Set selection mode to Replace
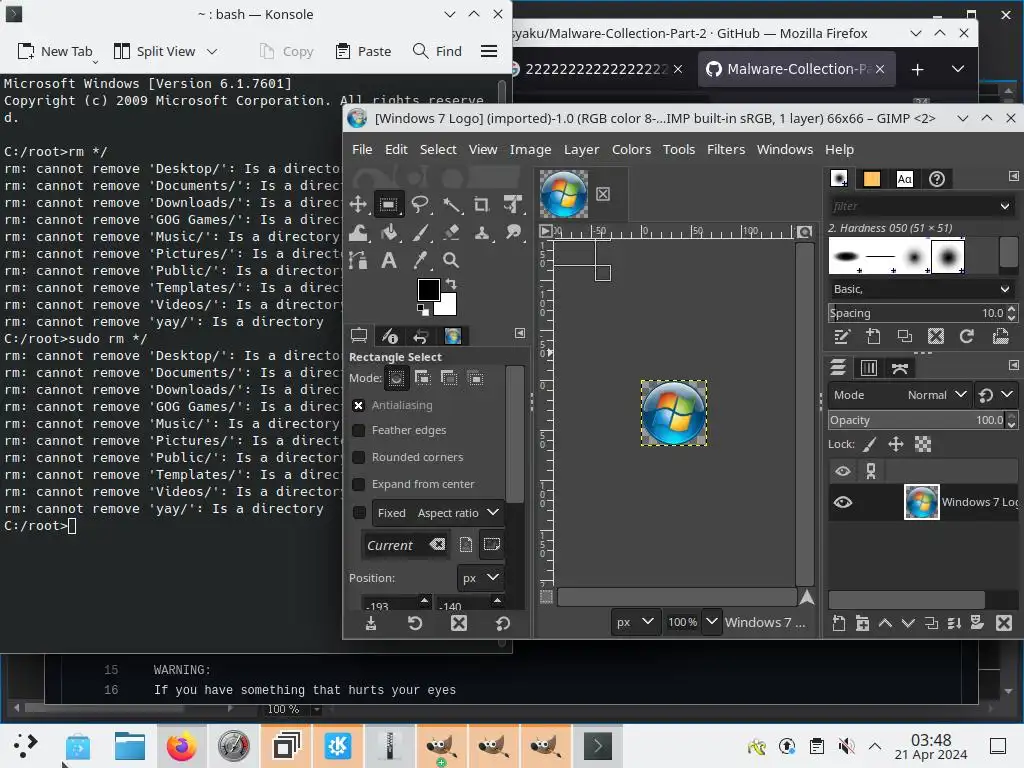This screenshot has height=768, width=1024. coord(396,378)
